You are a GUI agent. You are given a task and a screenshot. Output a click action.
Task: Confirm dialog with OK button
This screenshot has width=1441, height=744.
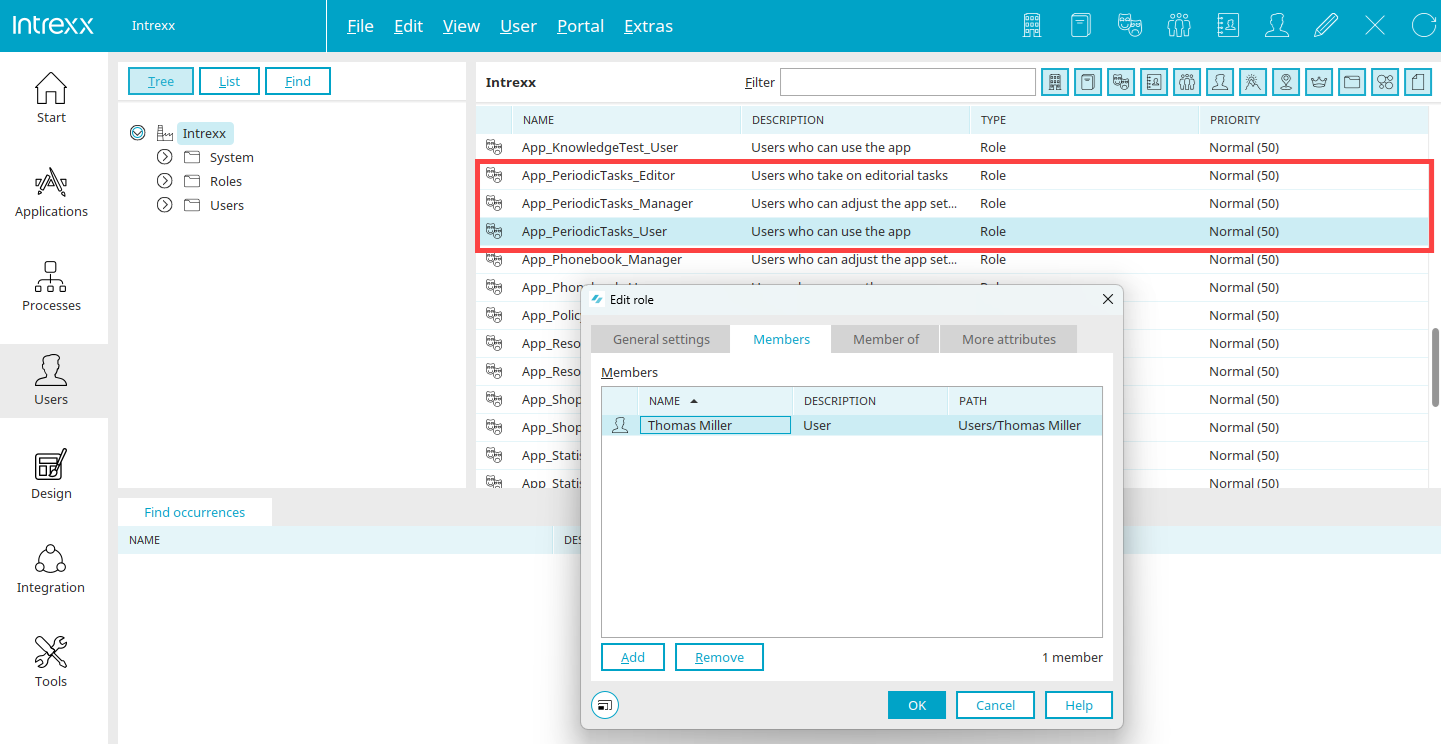(x=917, y=705)
